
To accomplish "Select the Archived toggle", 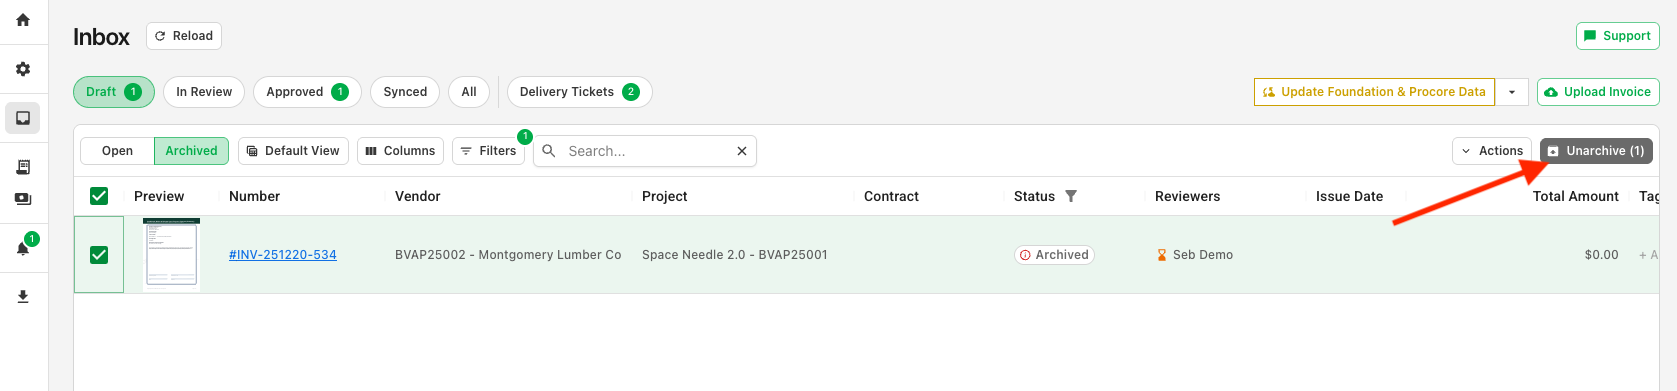I will click(x=191, y=151).
